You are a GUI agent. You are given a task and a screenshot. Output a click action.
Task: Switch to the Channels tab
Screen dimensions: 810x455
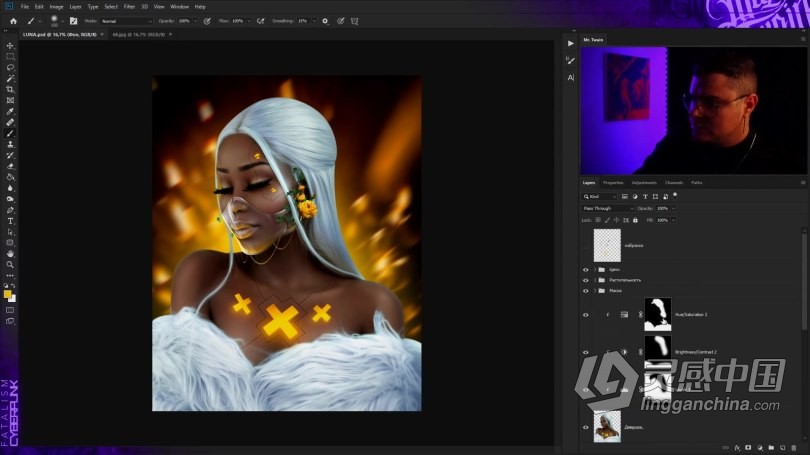pyautogui.click(x=674, y=183)
